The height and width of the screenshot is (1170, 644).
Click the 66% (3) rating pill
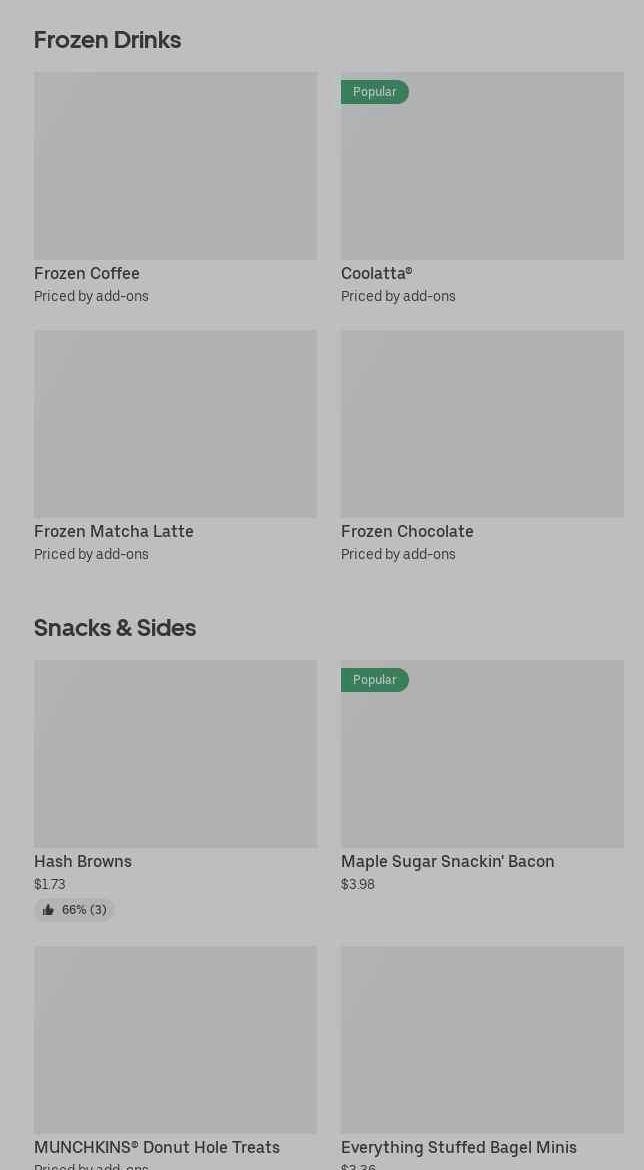[x=75, y=910]
